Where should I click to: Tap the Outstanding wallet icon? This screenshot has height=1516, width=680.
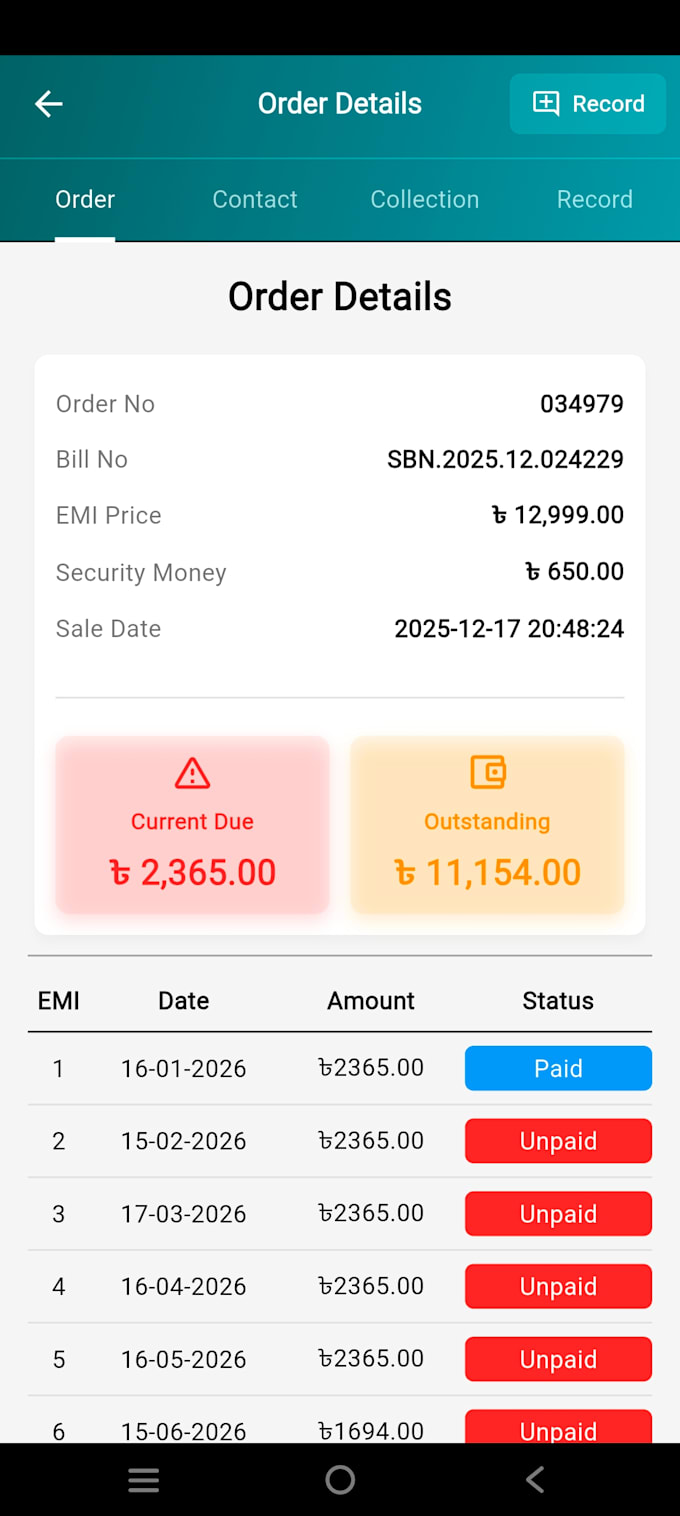coord(488,772)
